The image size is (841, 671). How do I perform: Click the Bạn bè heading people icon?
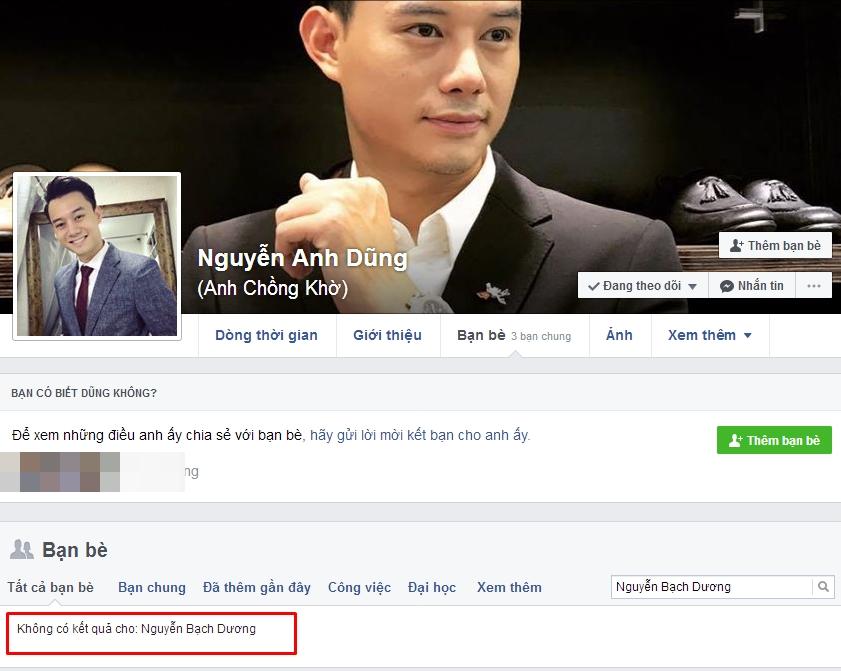coord(21,549)
